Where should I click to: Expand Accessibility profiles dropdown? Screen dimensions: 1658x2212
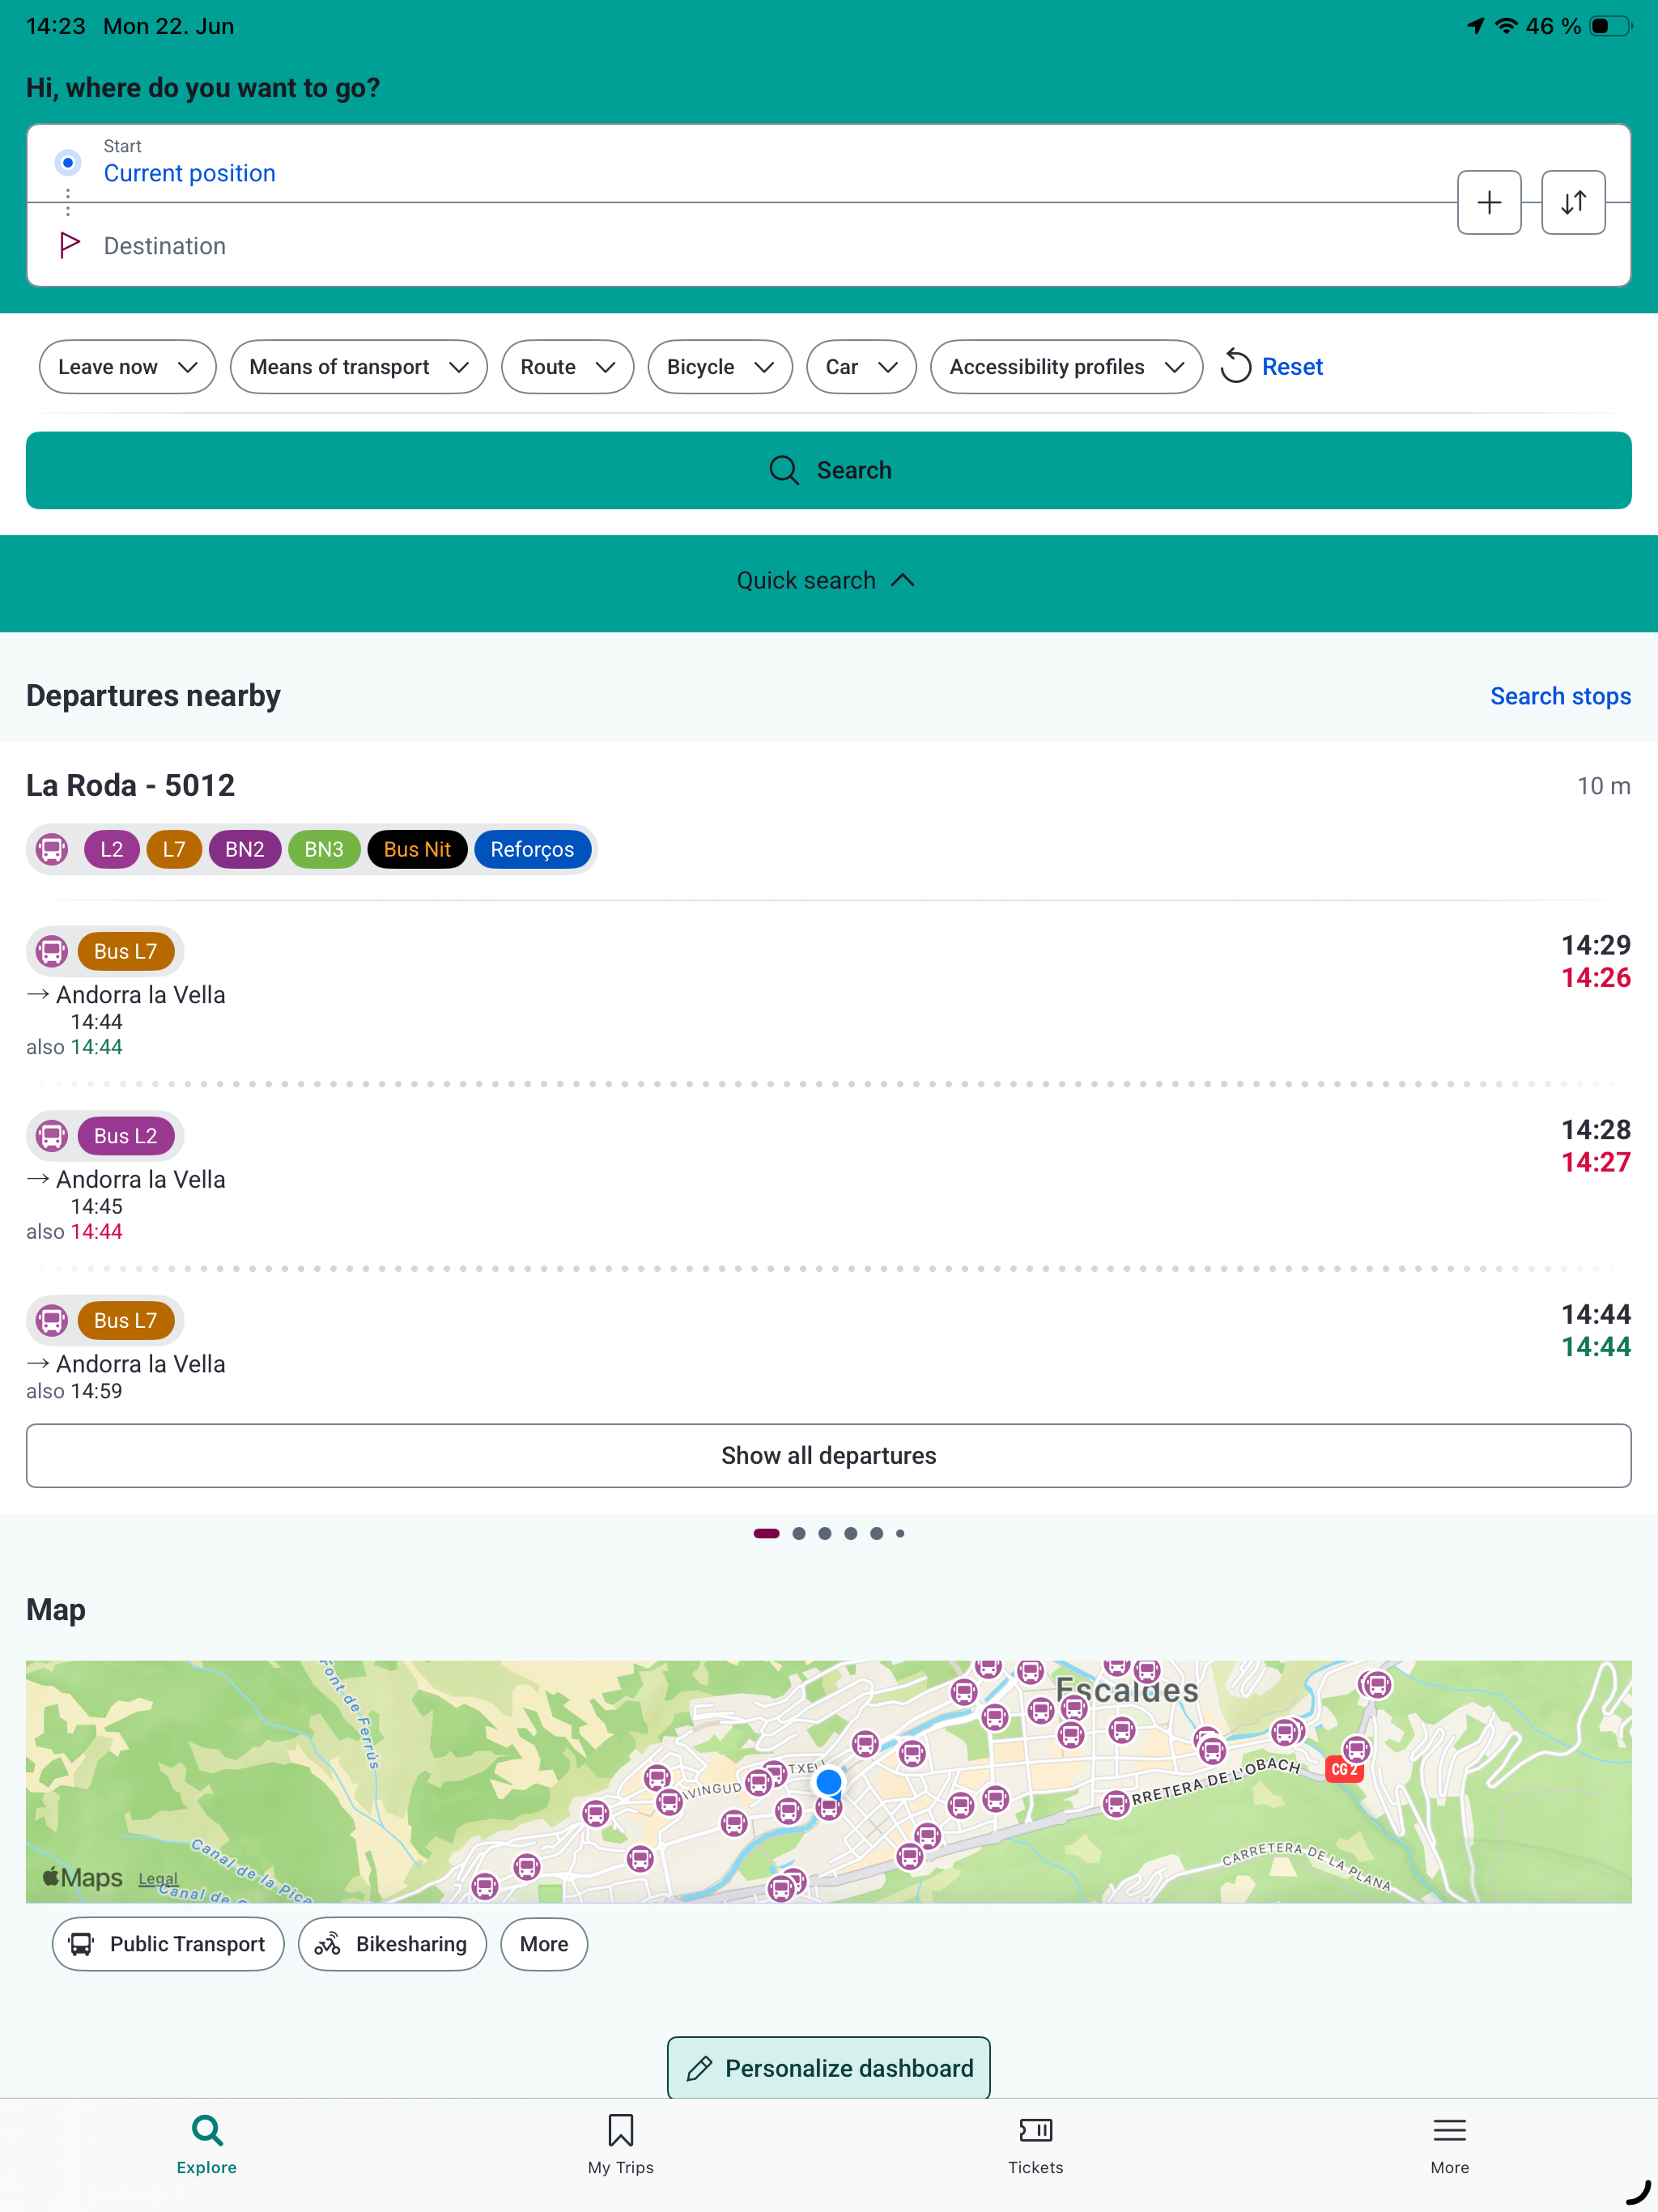pos(1066,367)
